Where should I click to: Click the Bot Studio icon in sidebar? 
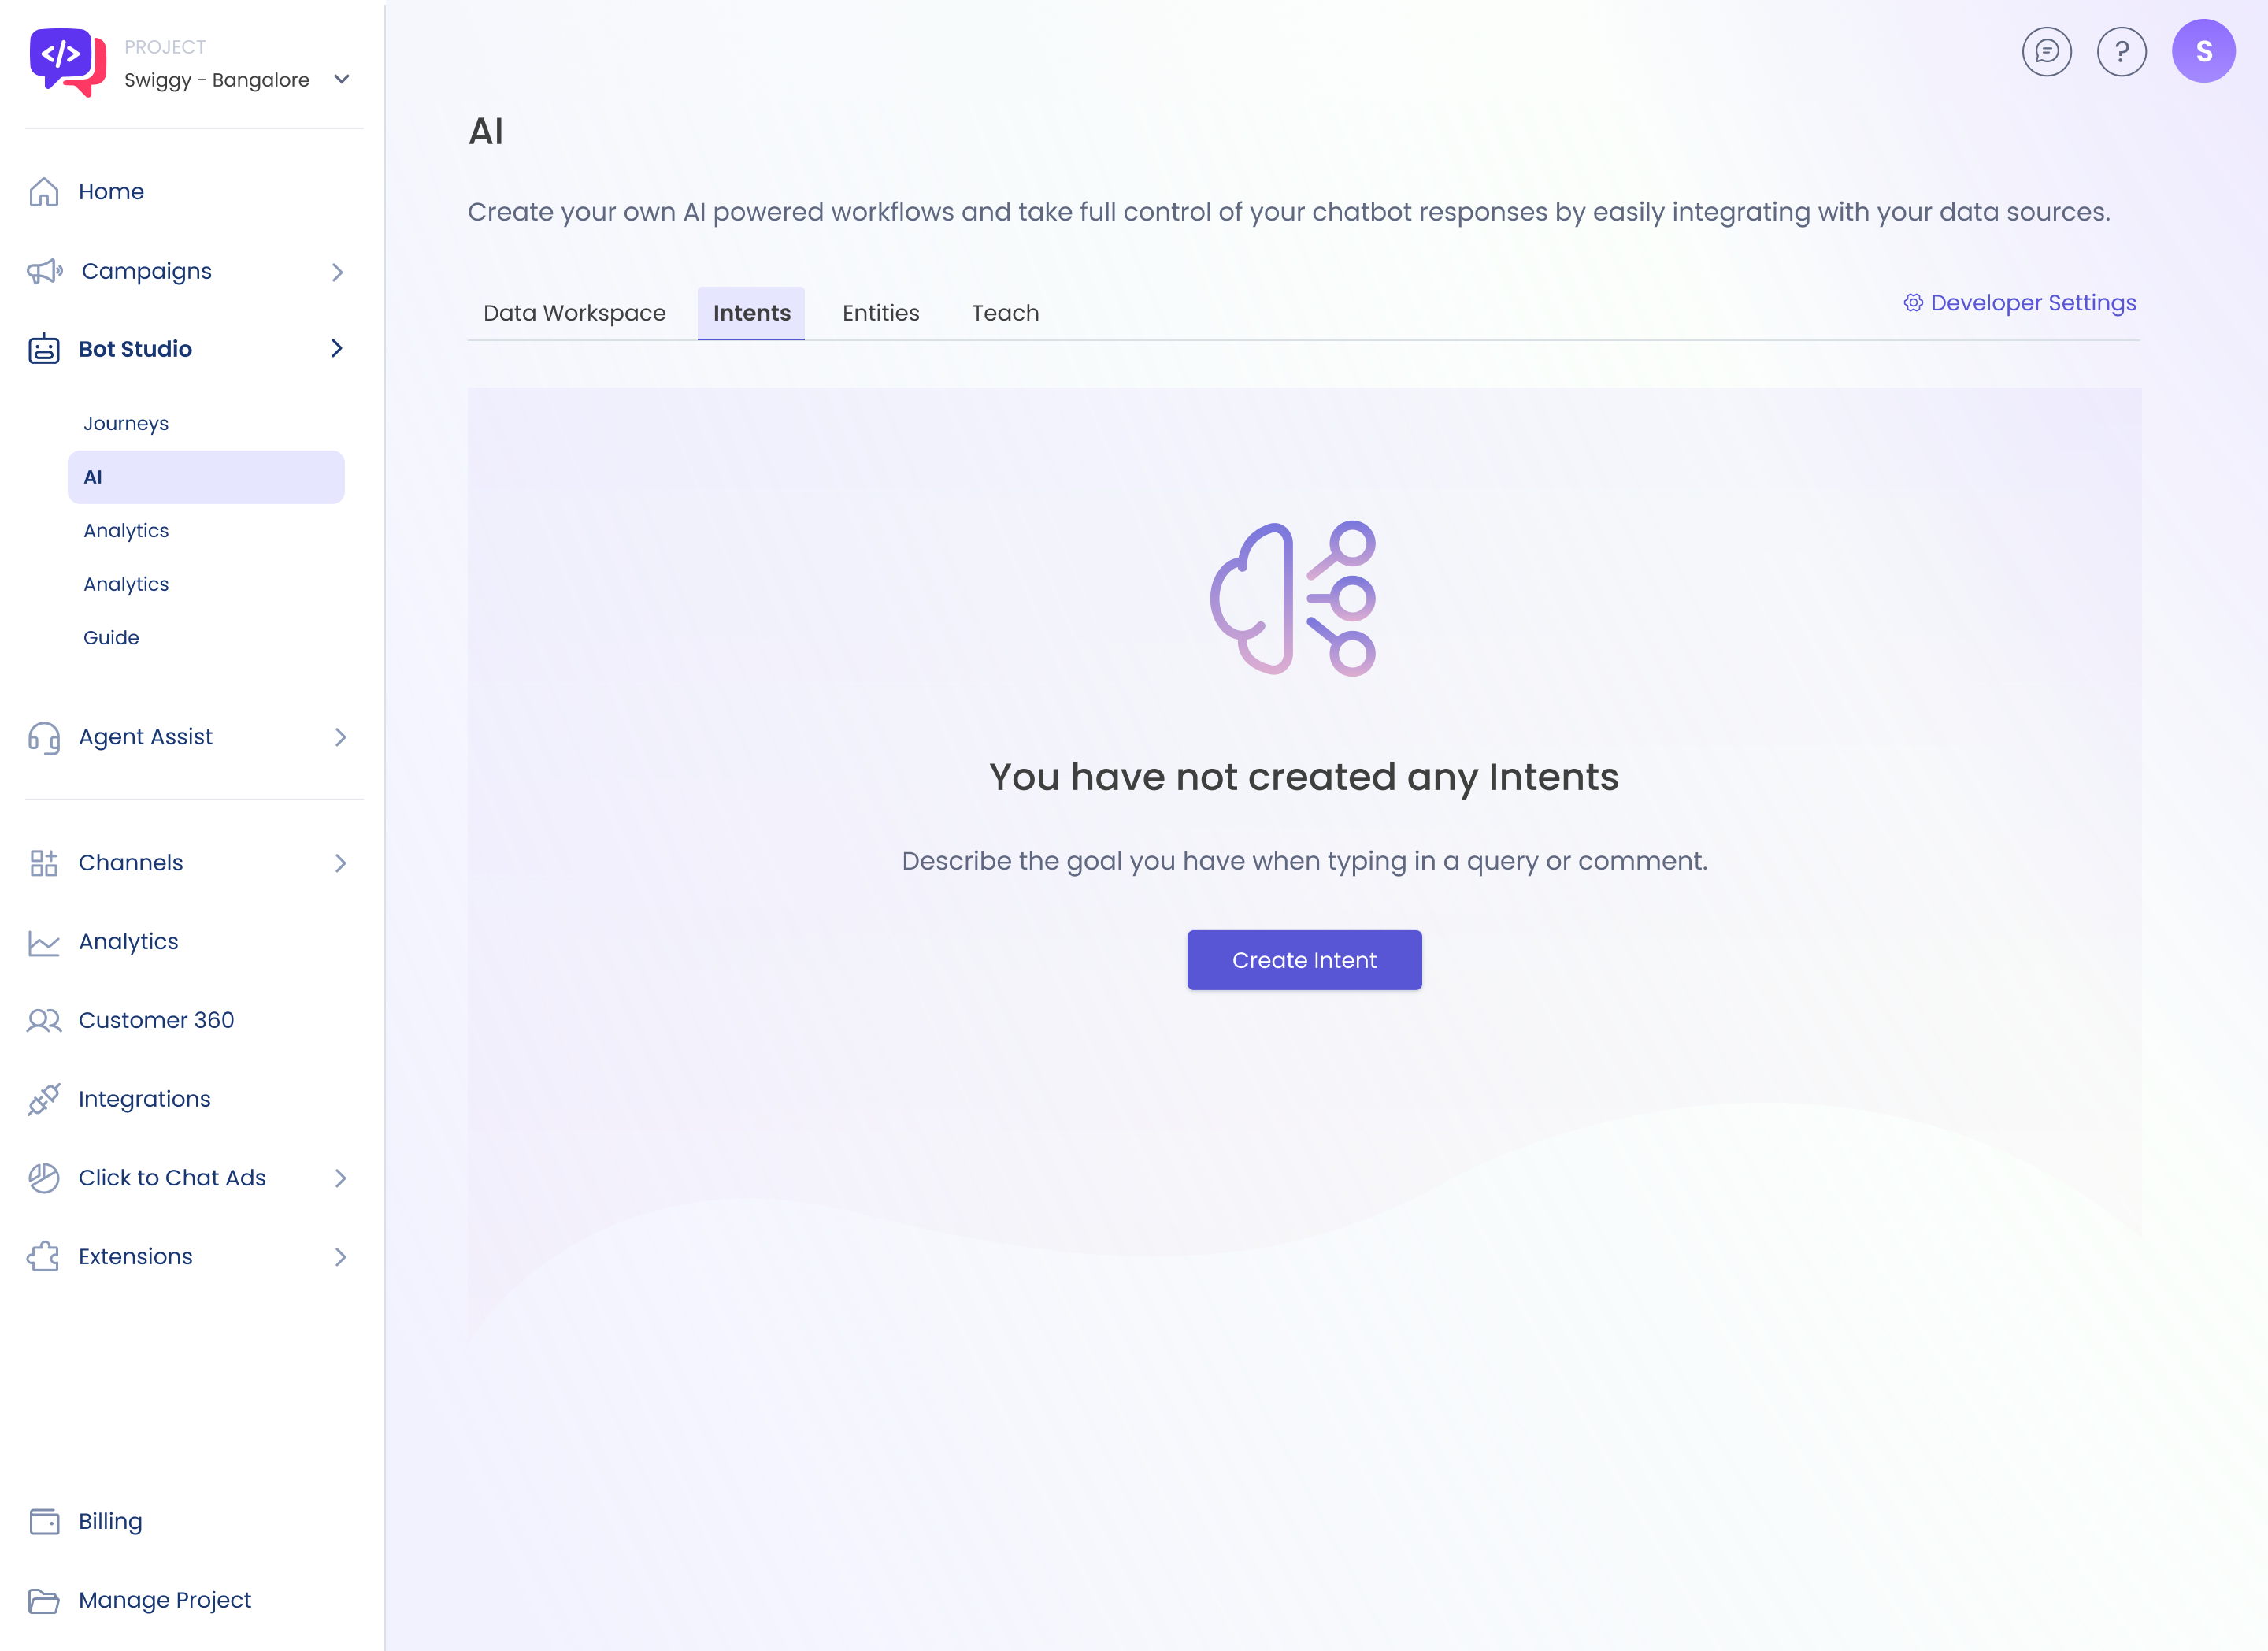(43, 349)
